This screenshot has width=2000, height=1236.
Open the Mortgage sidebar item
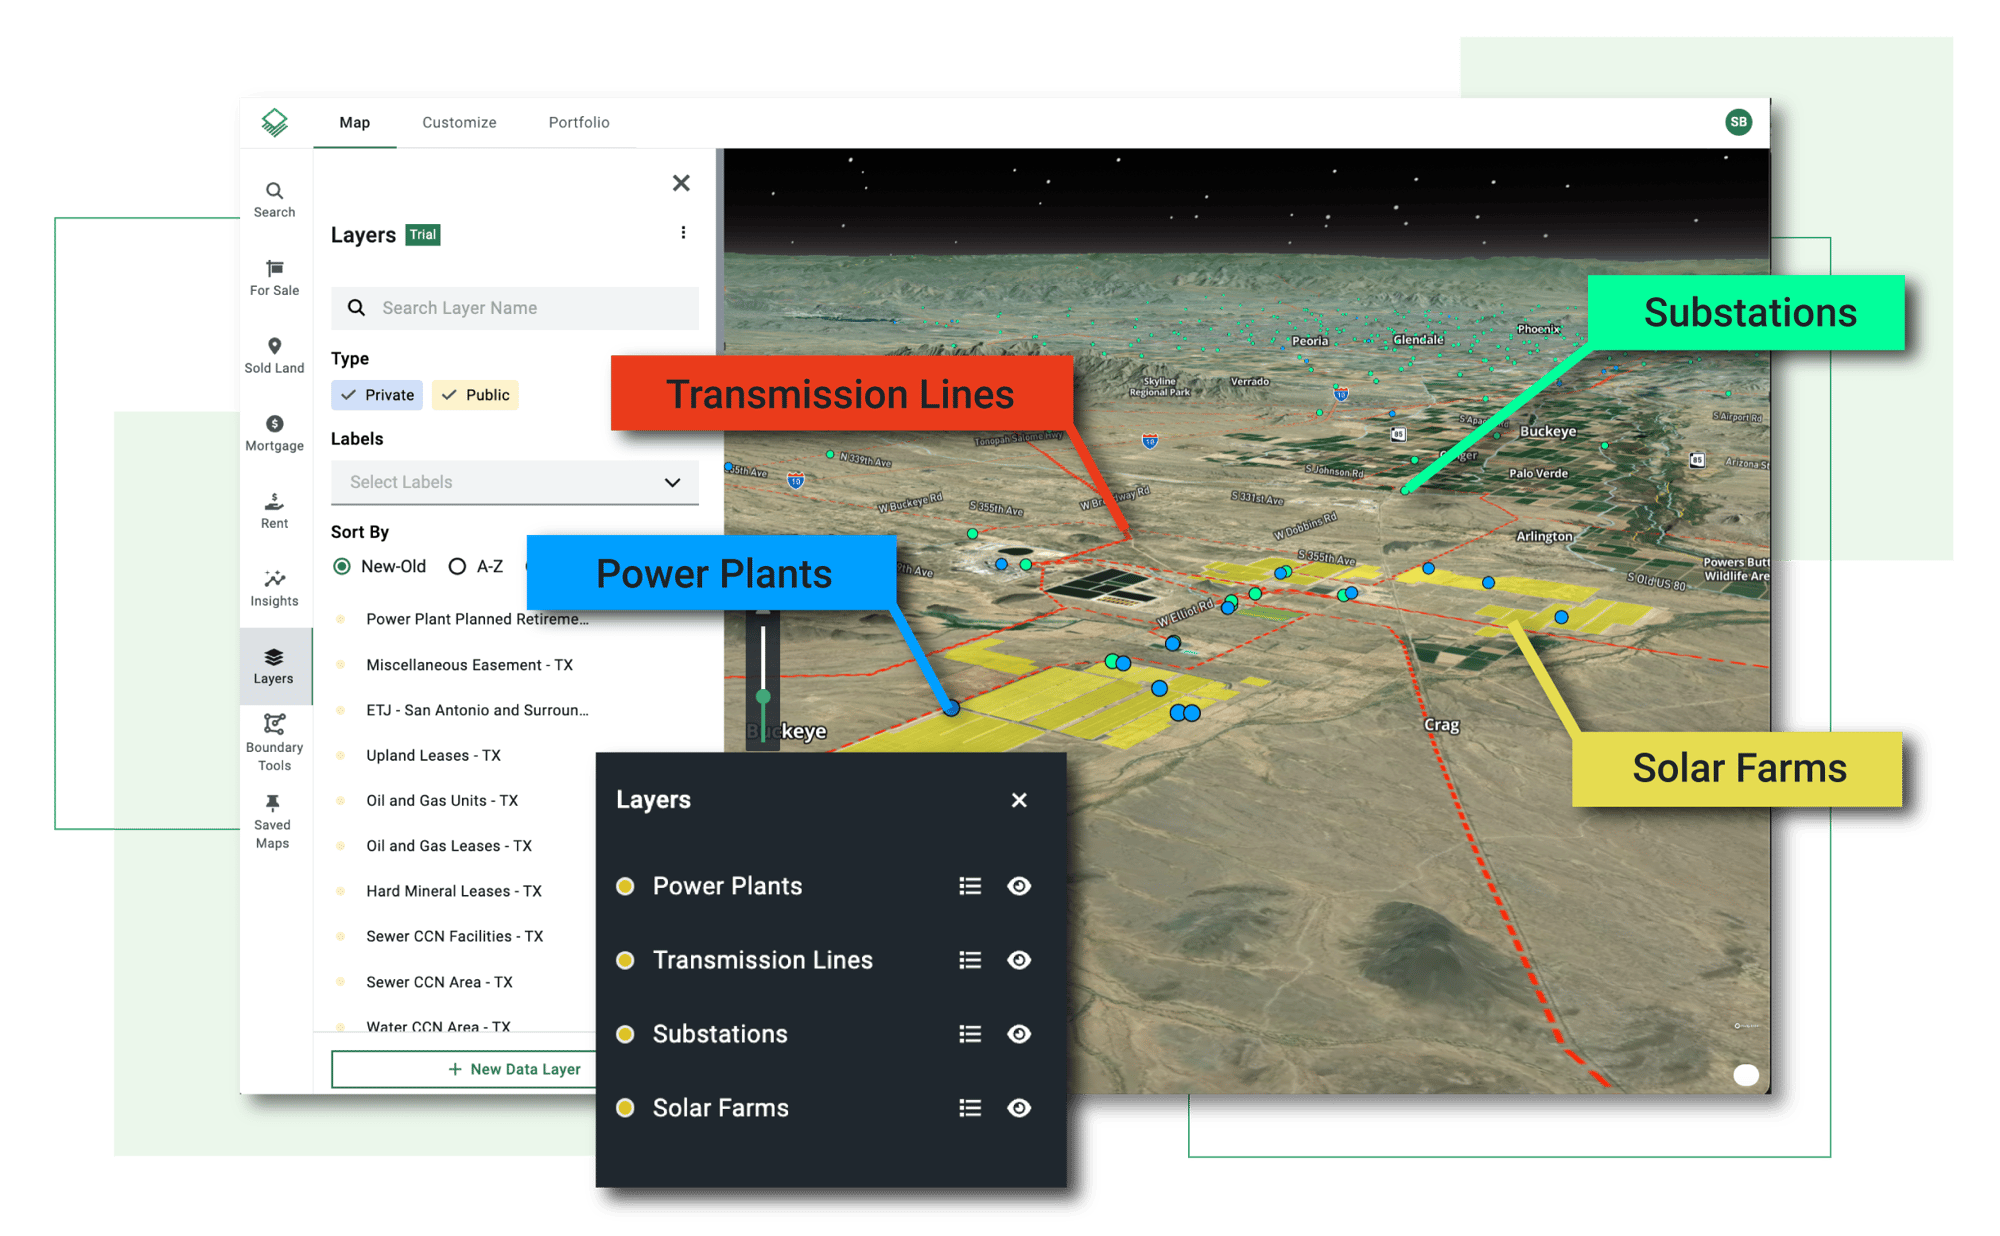coord(274,433)
